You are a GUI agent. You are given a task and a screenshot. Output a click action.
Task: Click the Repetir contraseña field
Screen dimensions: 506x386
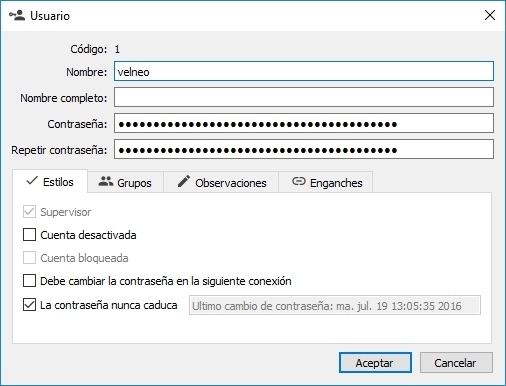(x=304, y=149)
